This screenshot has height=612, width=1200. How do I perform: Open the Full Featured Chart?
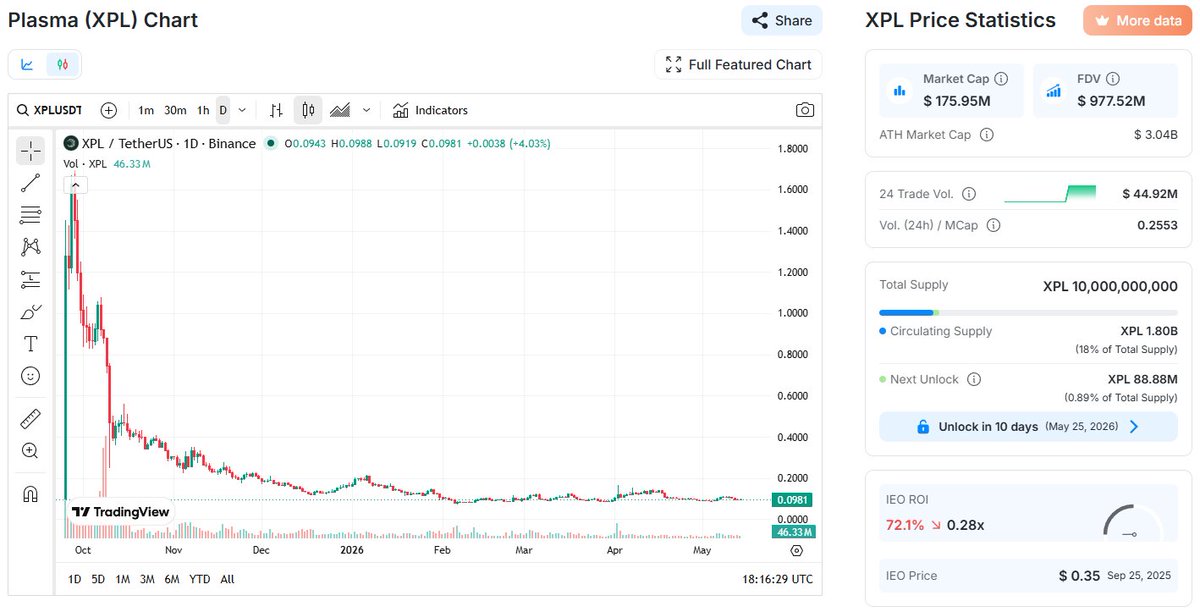(739, 65)
